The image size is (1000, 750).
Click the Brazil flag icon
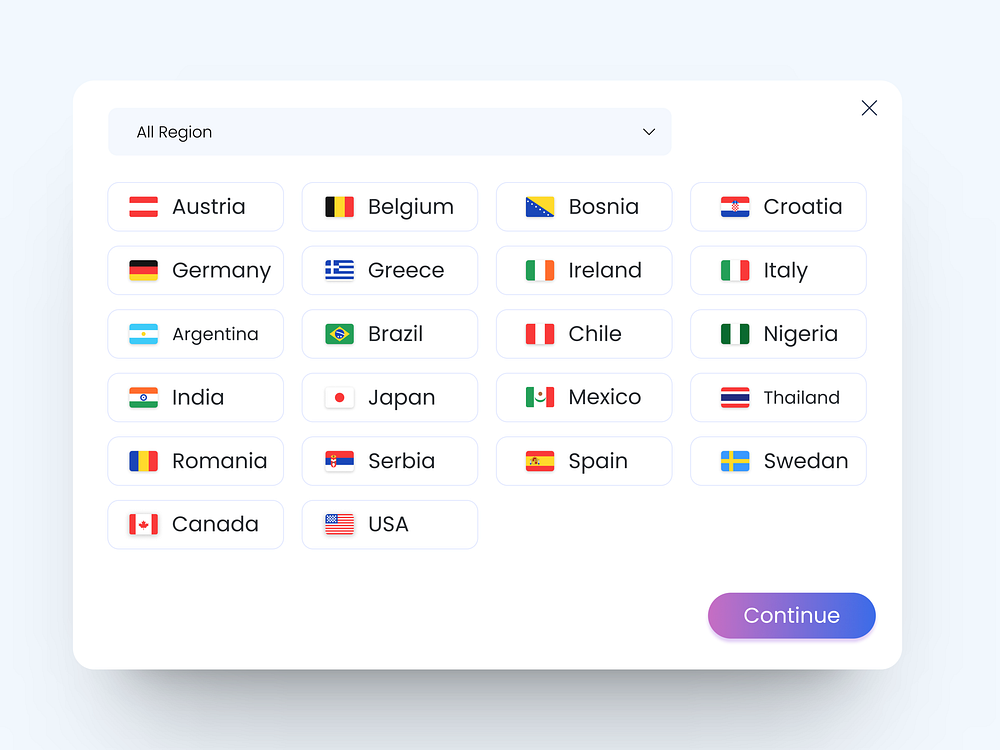point(339,334)
